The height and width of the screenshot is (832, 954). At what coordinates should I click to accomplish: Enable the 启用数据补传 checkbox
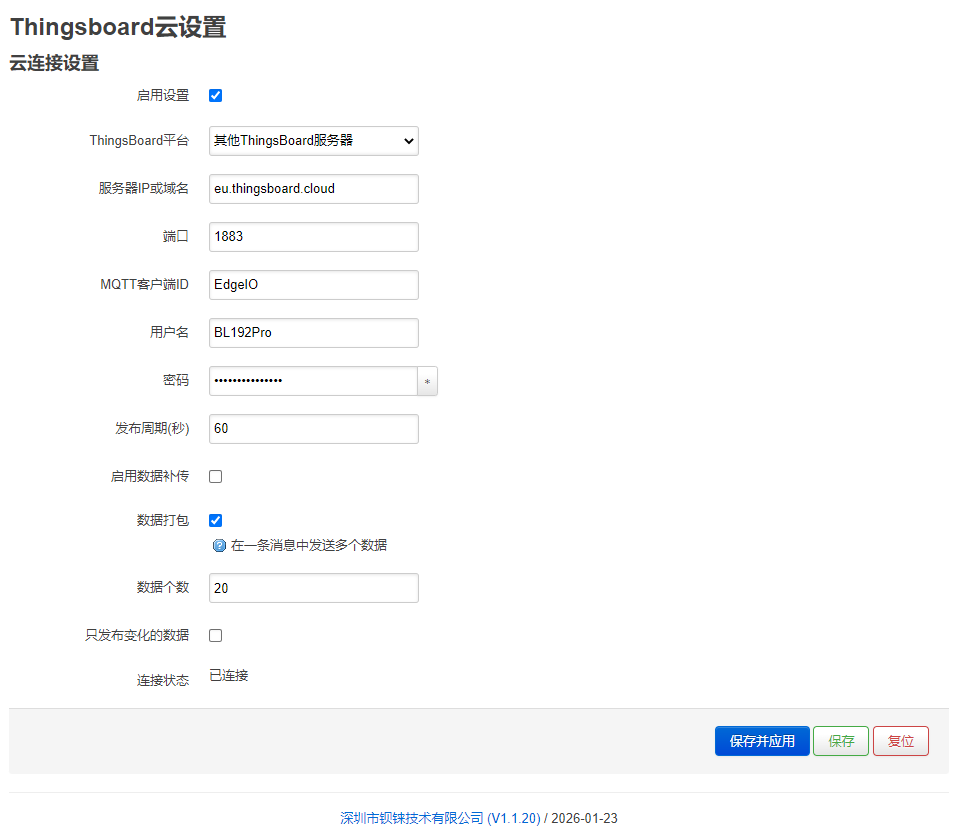coord(215,477)
